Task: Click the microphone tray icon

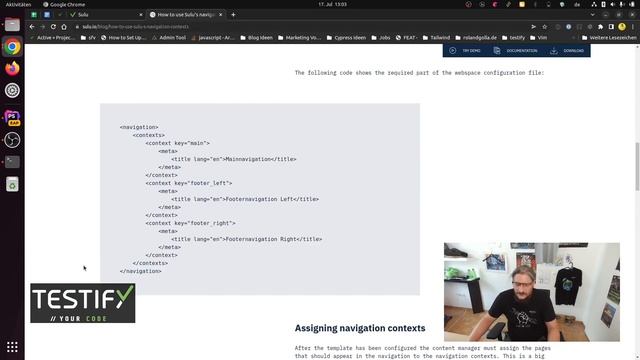Action: click(621, 4)
